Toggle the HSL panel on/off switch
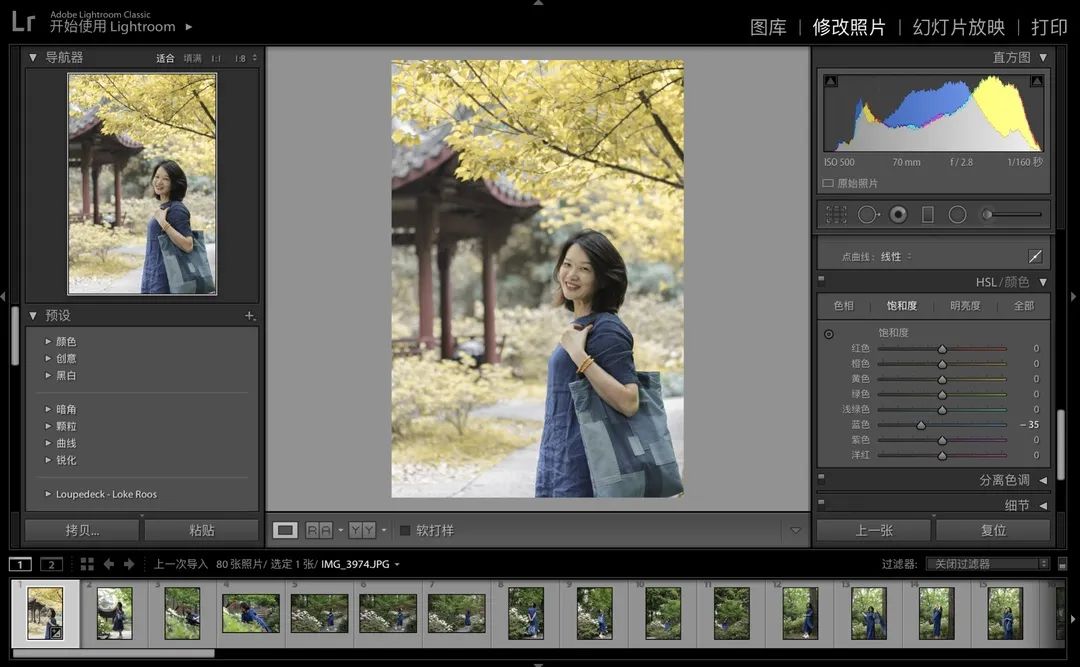 (821, 282)
